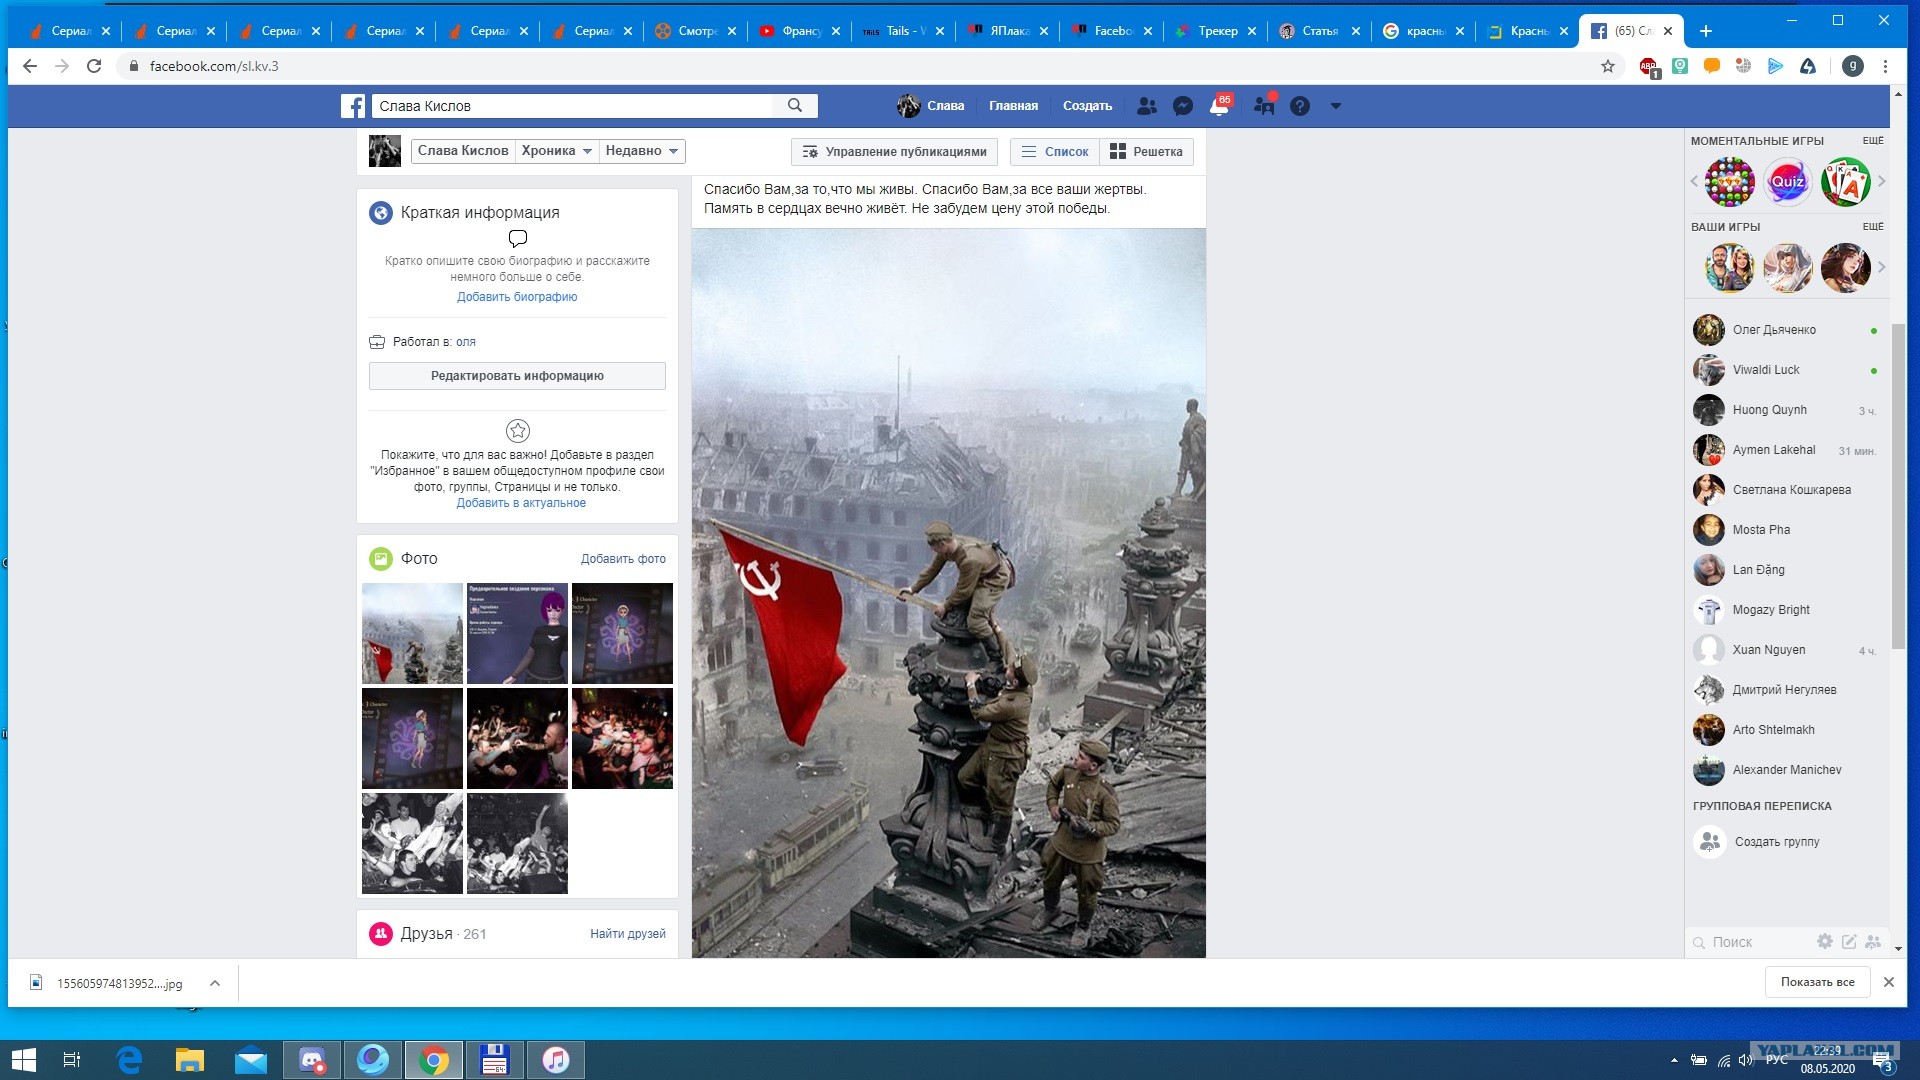Click the page vertical scrollbar
Screen dimensions: 1920x1080
point(1898,486)
